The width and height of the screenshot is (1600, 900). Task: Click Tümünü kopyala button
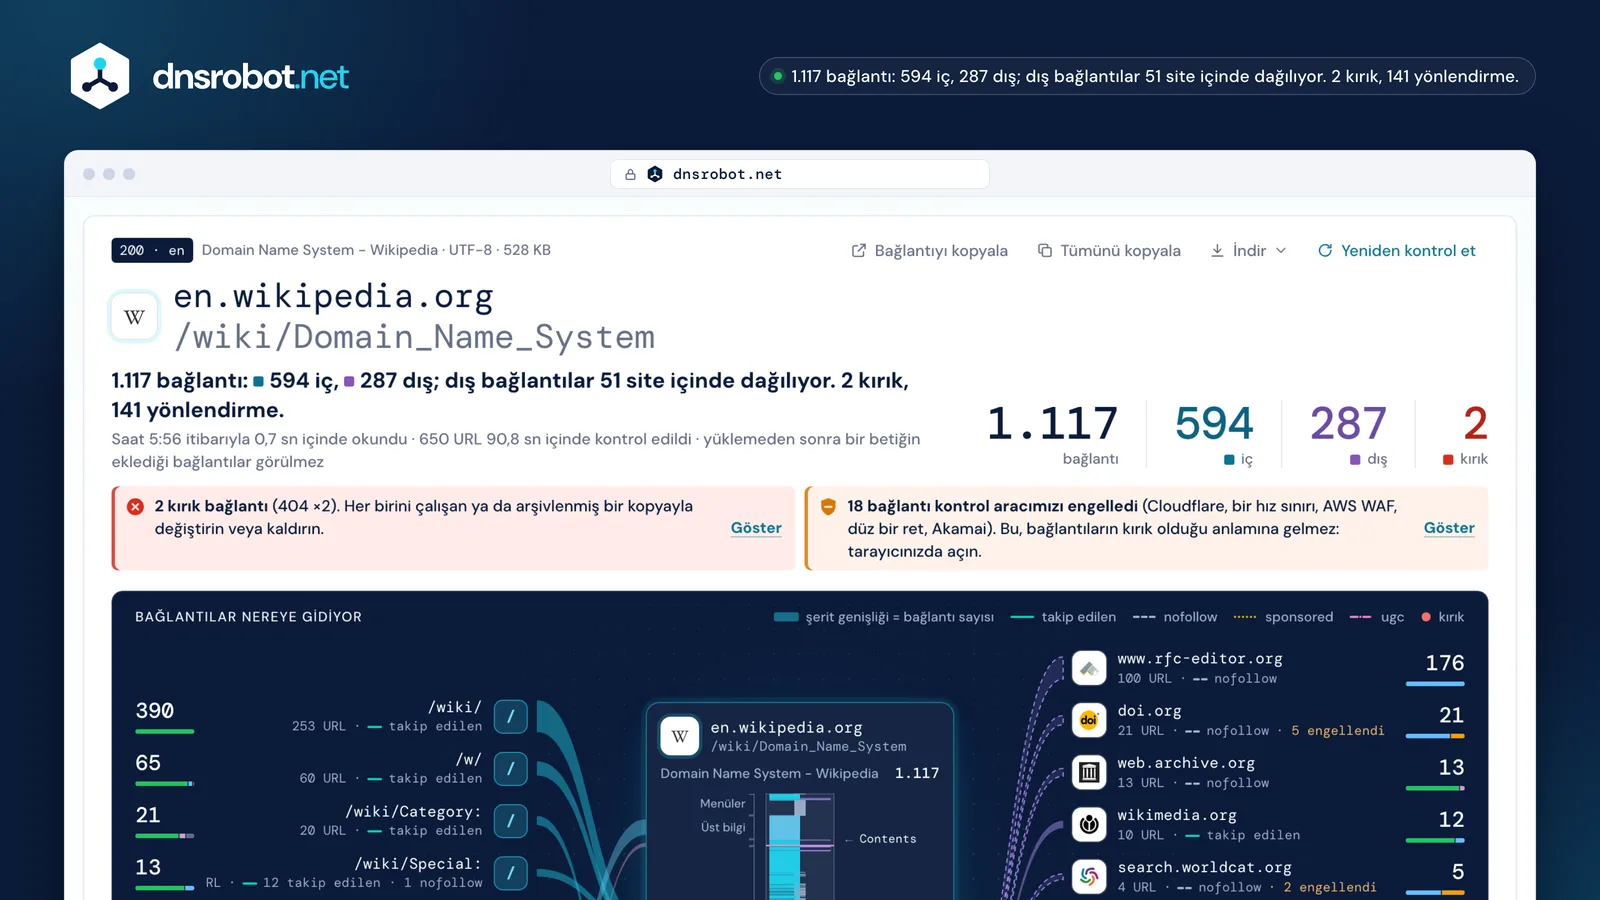pos(1109,251)
